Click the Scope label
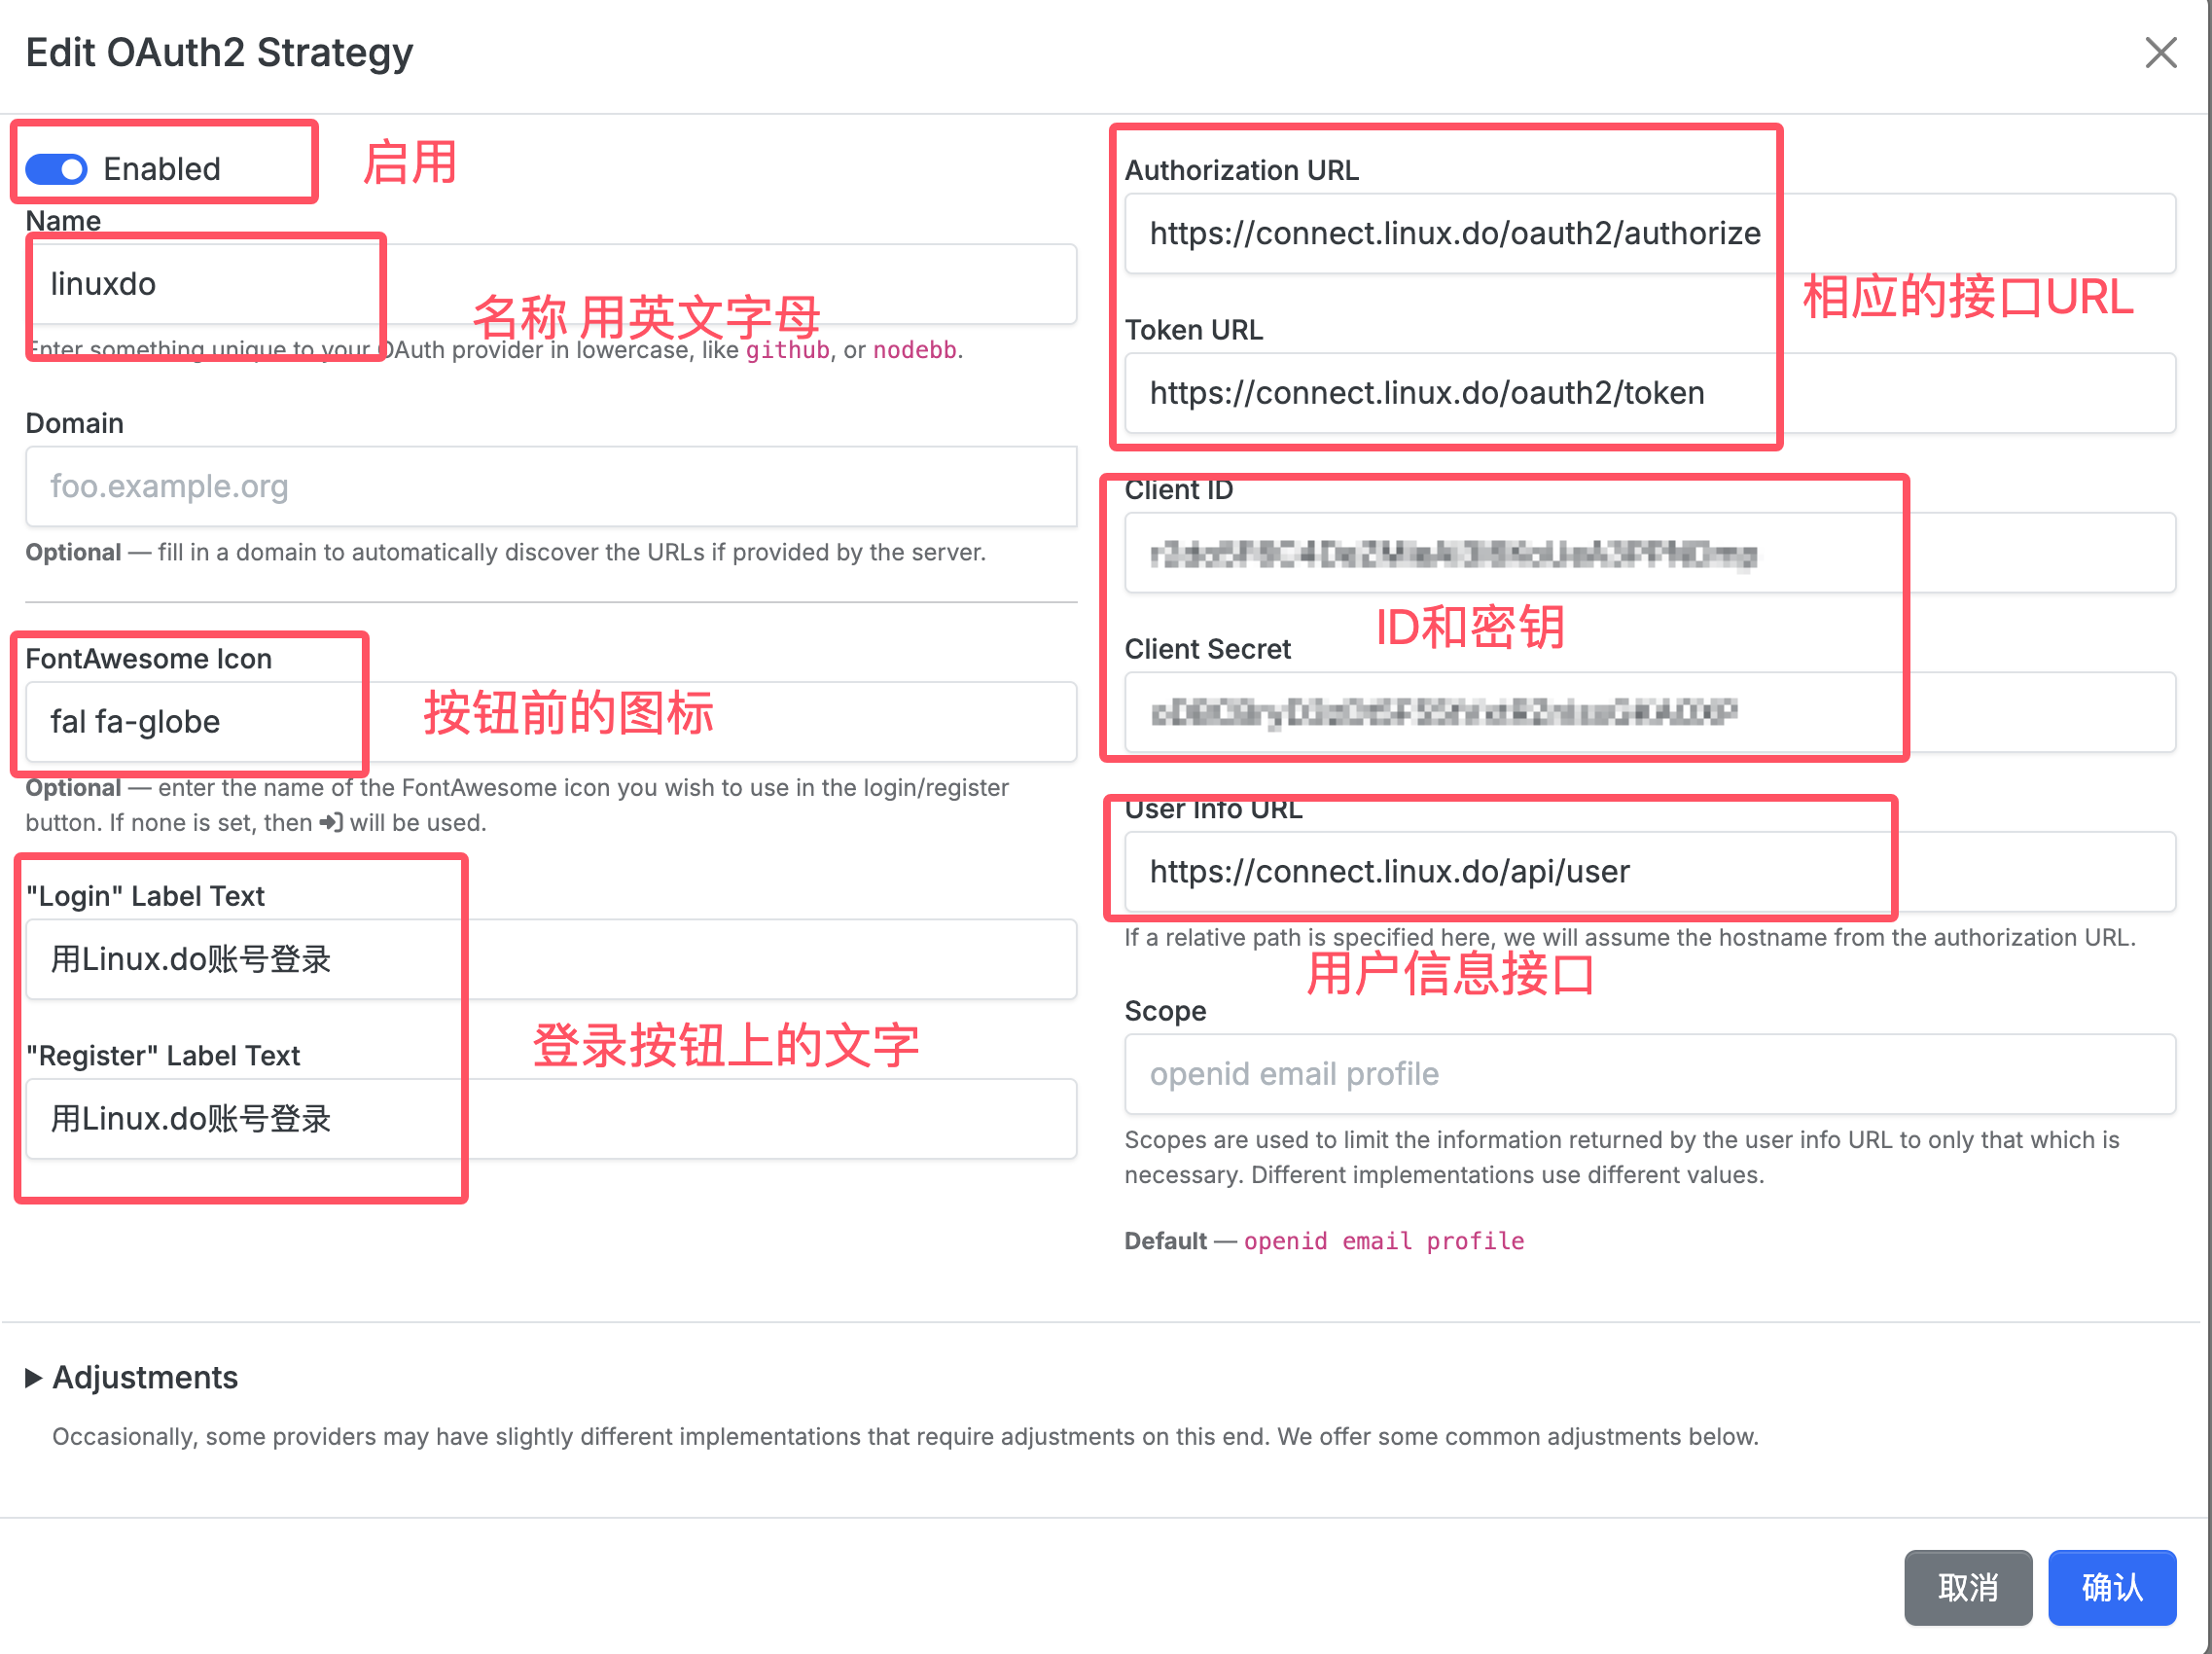Screen dimensions: 2212x1654 point(1165,1011)
